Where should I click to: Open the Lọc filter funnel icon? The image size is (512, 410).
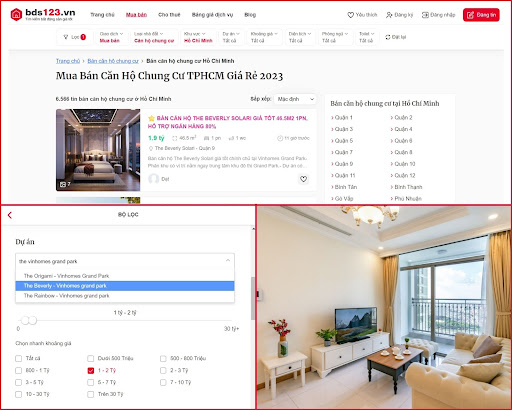point(66,37)
